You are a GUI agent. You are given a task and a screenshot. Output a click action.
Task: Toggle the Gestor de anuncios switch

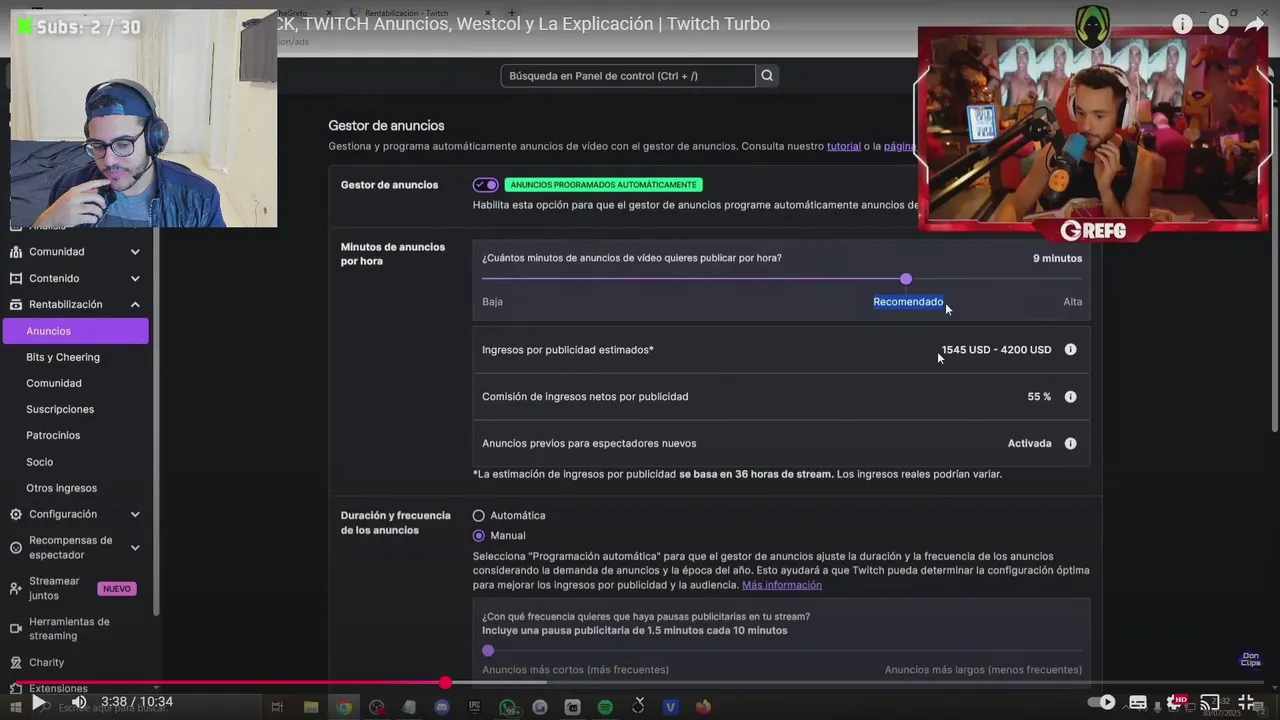[486, 185]
